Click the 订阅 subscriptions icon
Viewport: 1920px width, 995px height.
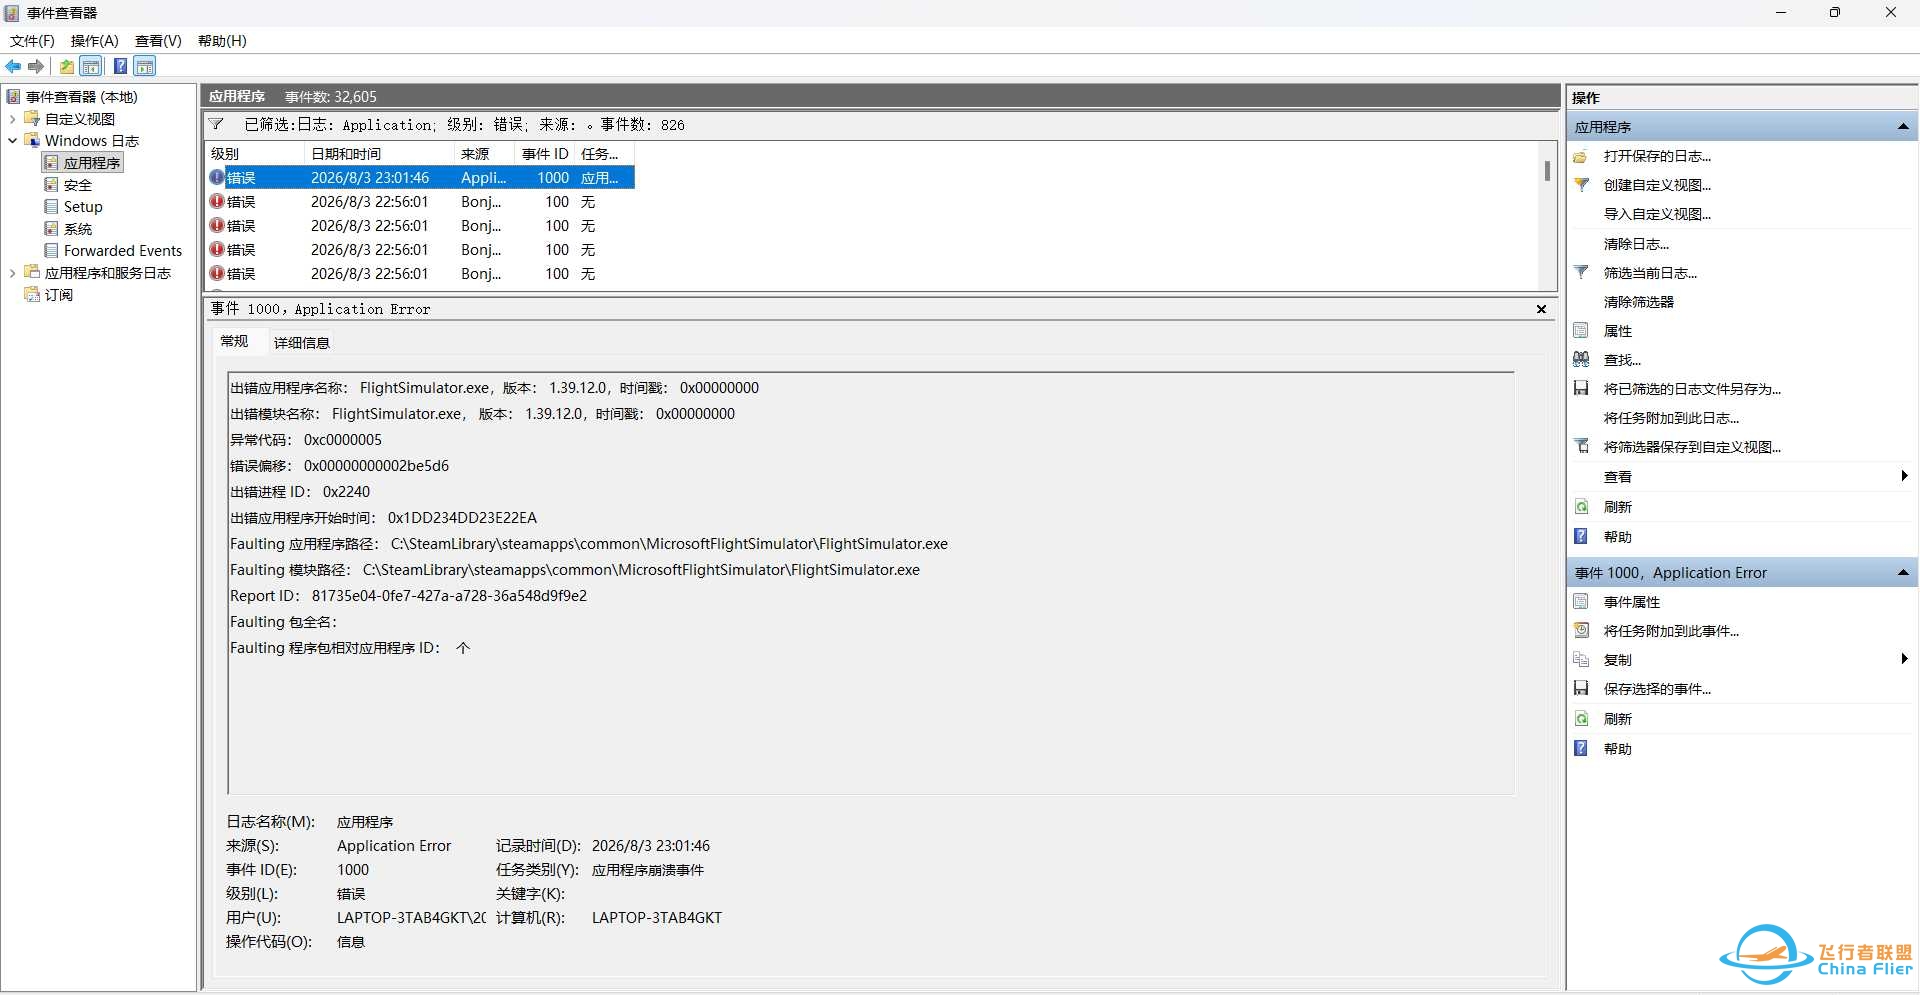point(32,295)
